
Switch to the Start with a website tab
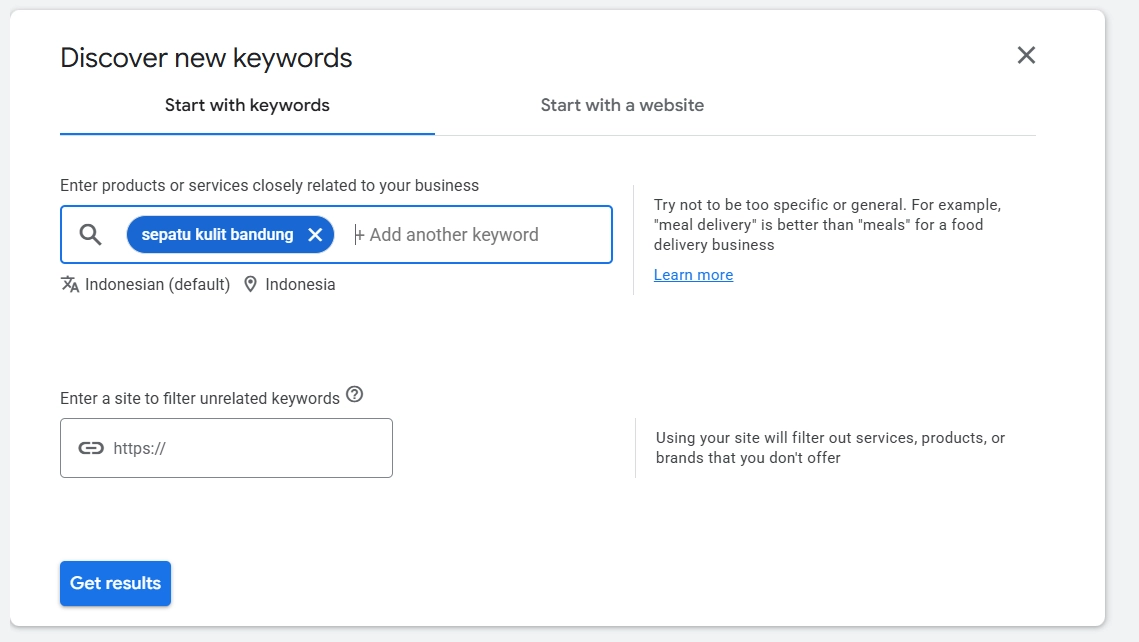[x=622, y=104]
